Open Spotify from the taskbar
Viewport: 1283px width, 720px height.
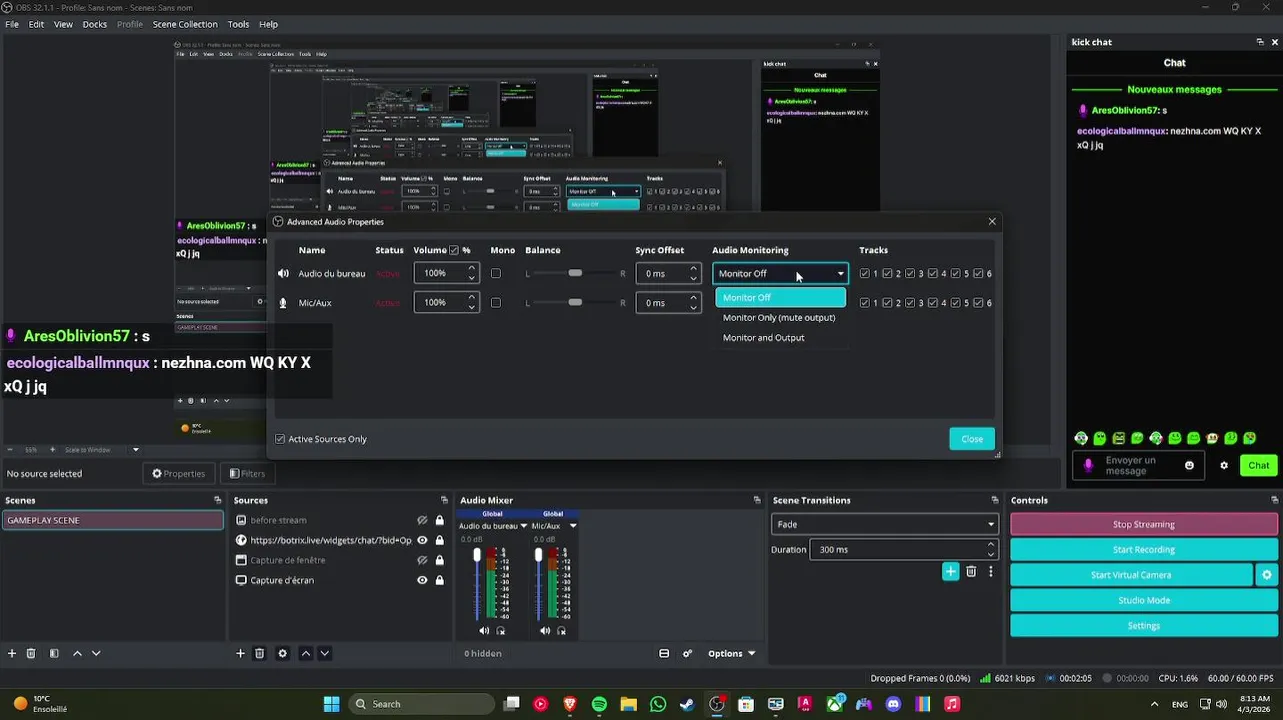point(599,704)
